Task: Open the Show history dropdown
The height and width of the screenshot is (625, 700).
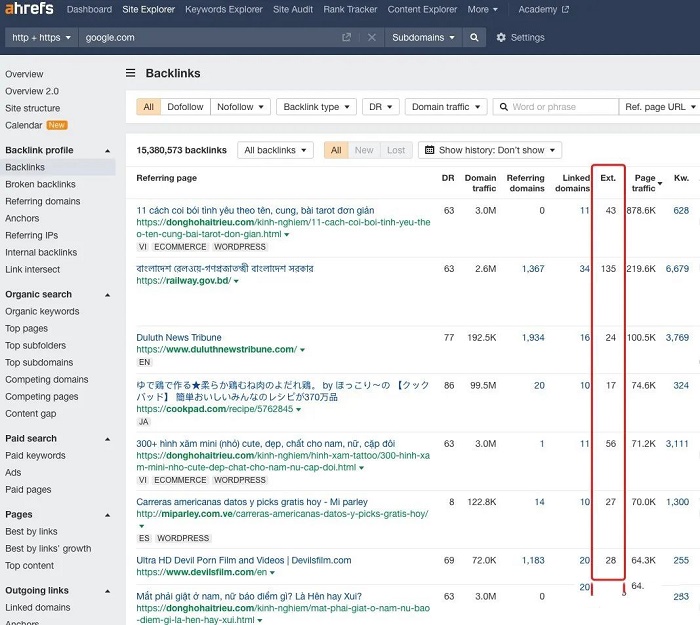Action: tap(490, 150)
